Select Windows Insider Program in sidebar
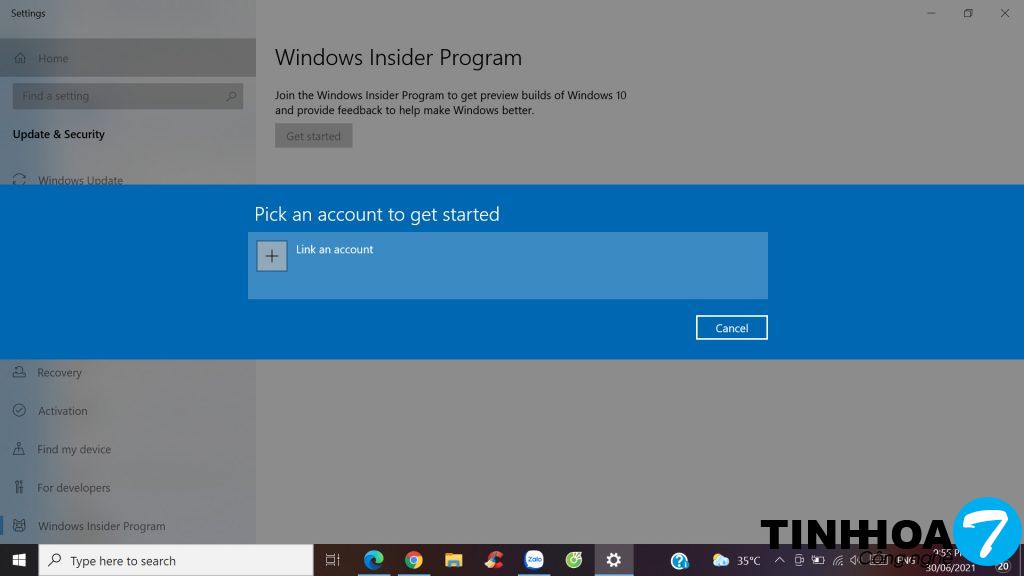1024x576 pixels. click(x=101, y=526)
